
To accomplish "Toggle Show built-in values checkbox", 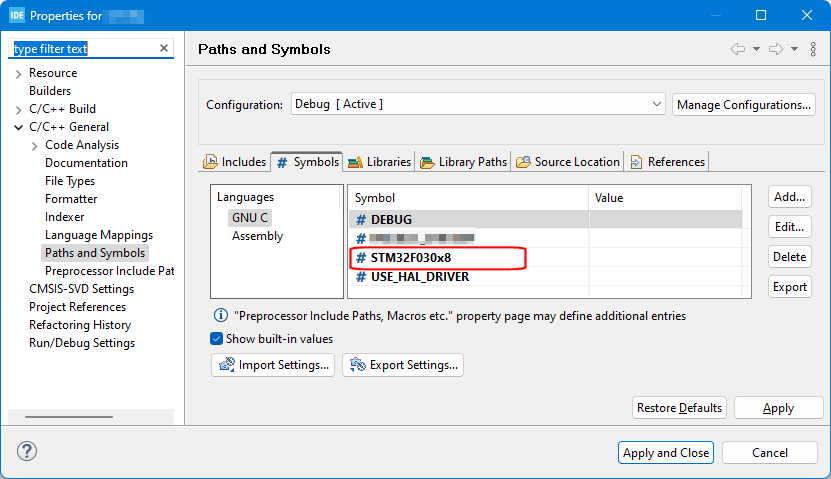I will (217, 339).
